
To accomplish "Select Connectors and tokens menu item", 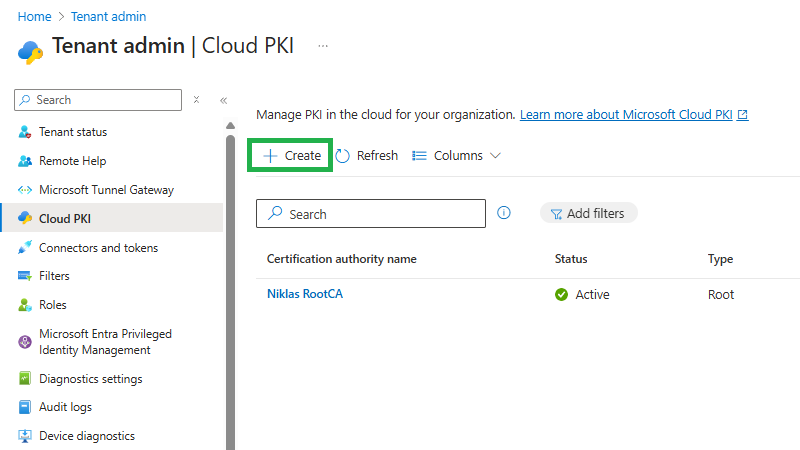I will pyautogui.click(x=98, y=248).
